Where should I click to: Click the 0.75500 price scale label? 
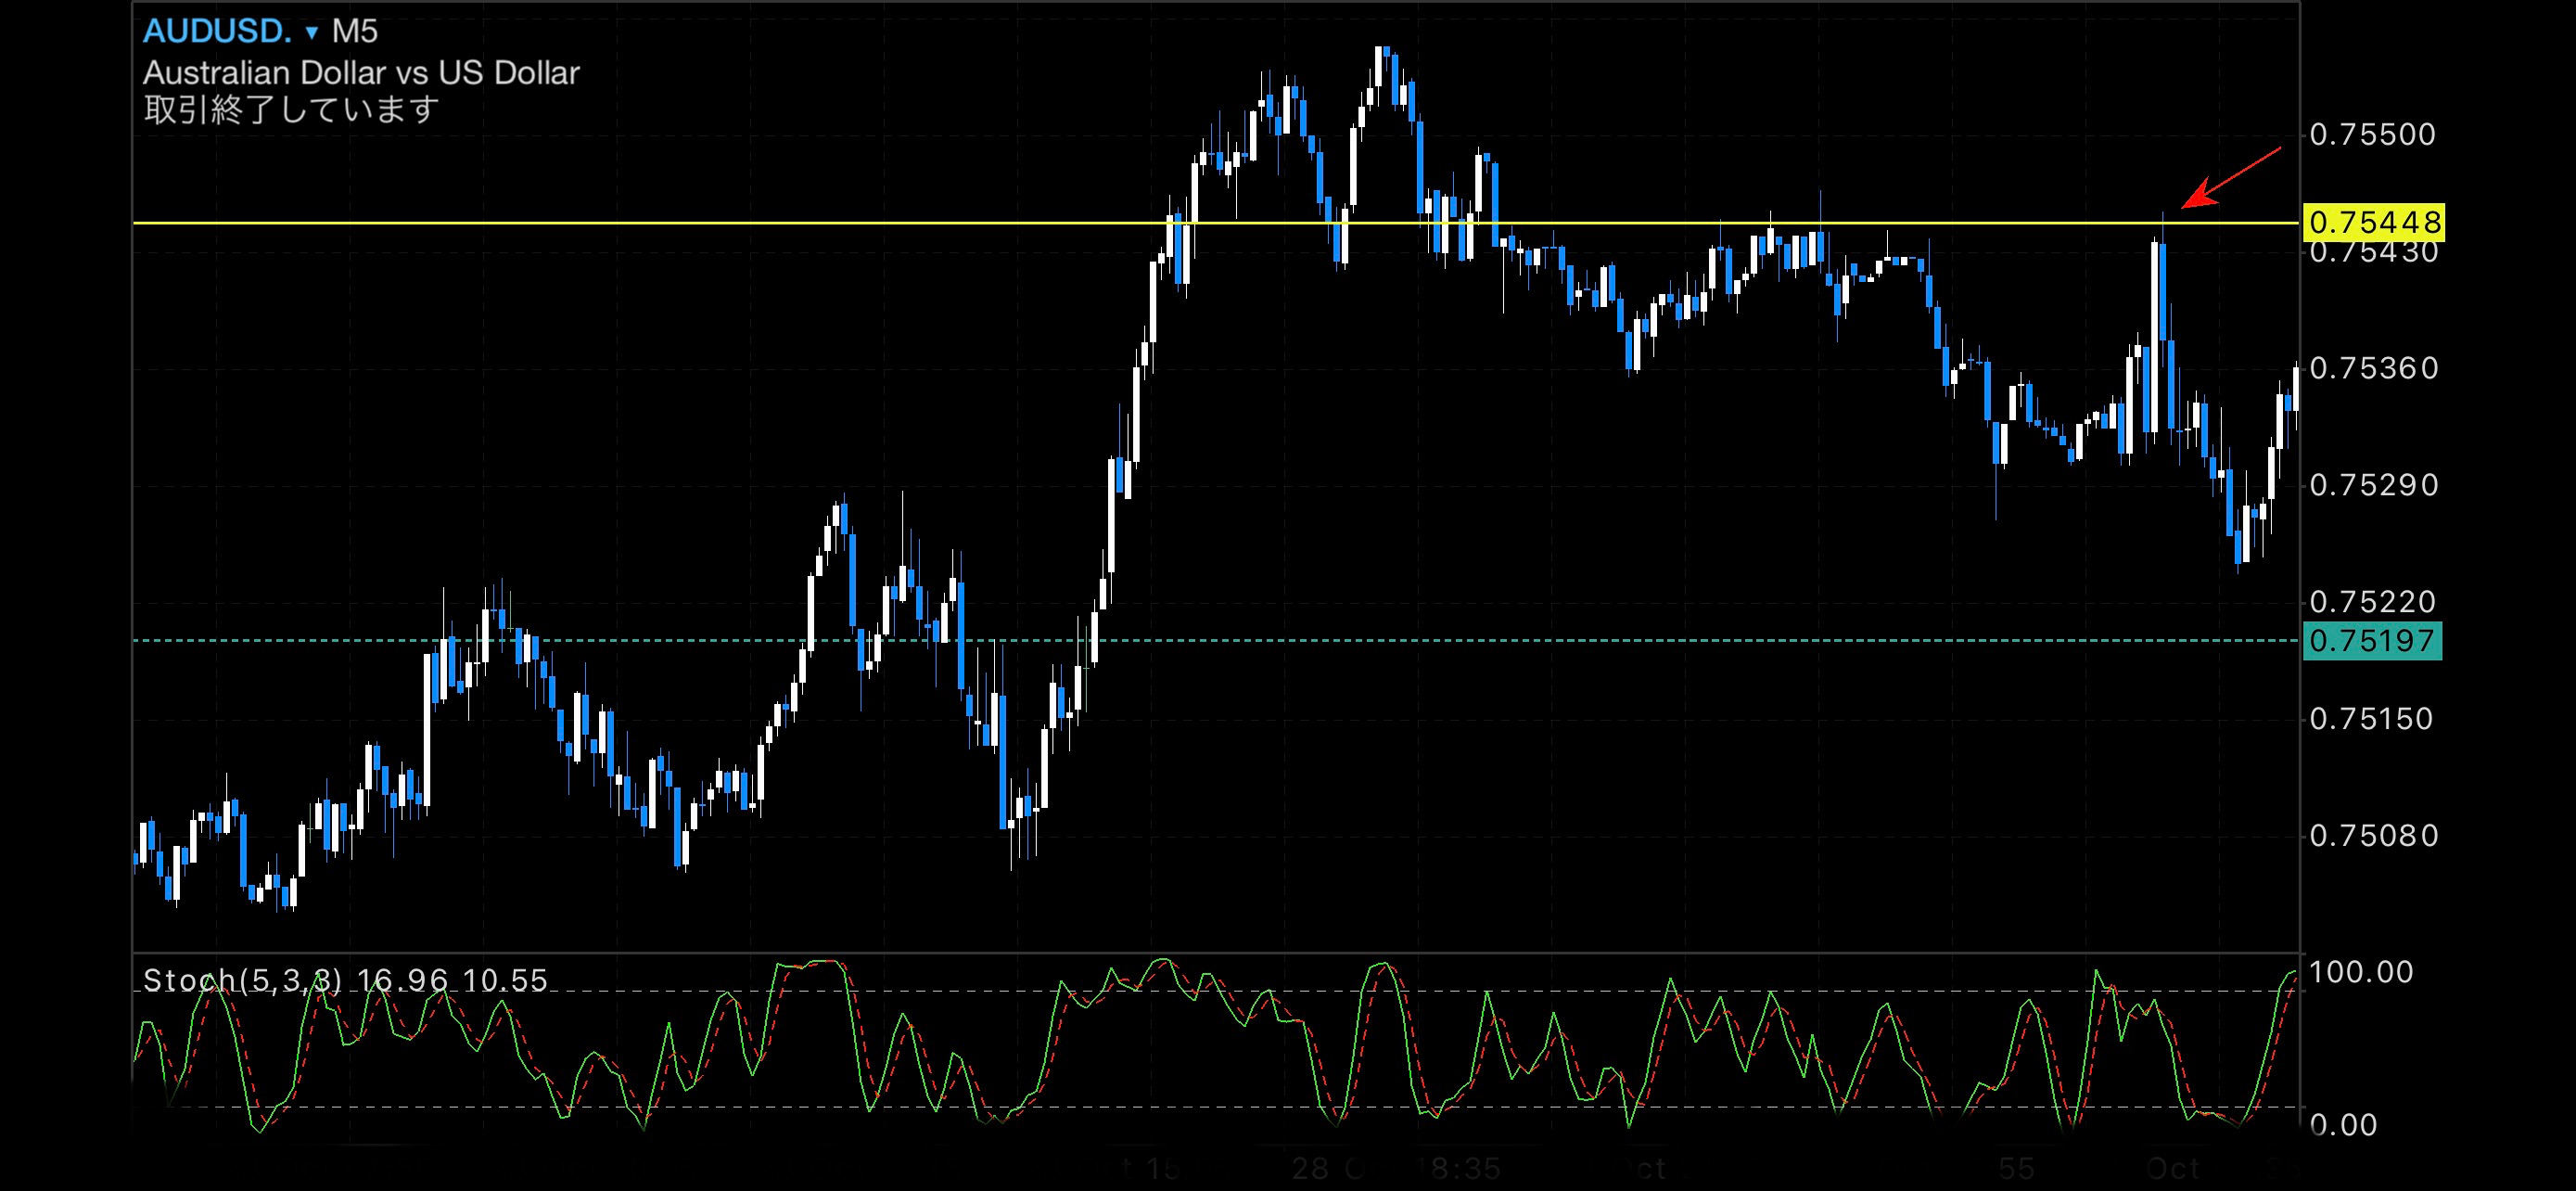point(2372,135)
